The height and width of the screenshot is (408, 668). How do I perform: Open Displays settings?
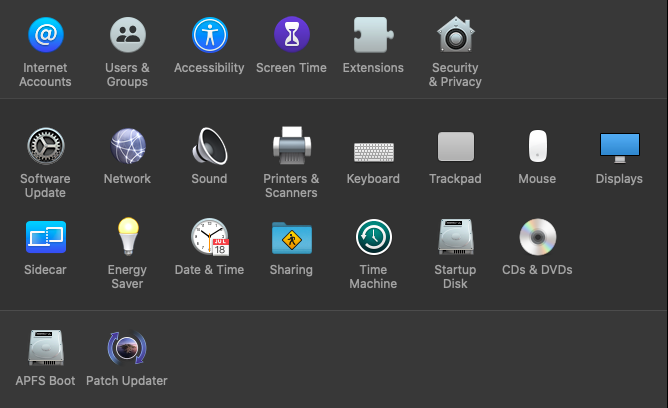(x=619, y=148)
